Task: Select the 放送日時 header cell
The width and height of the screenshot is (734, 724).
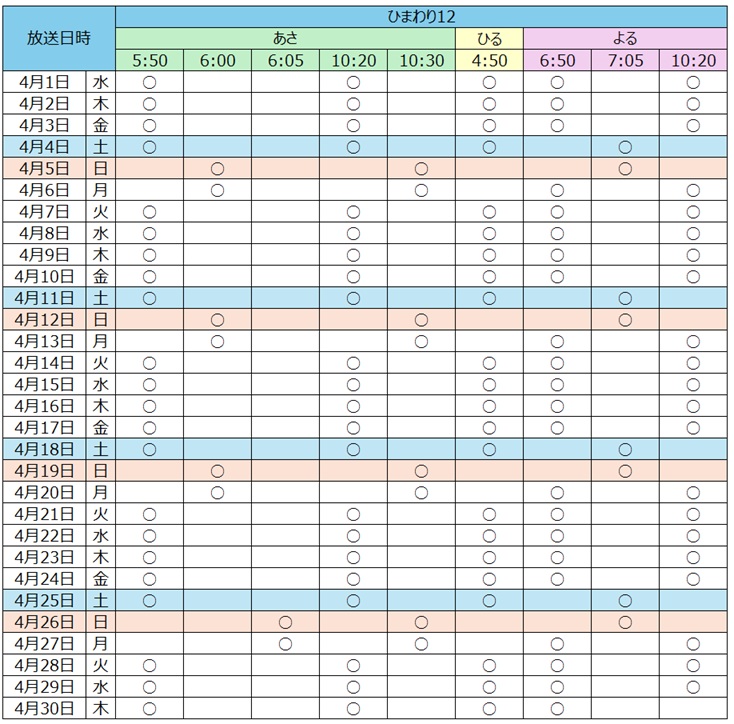Action: coord(59,38)
